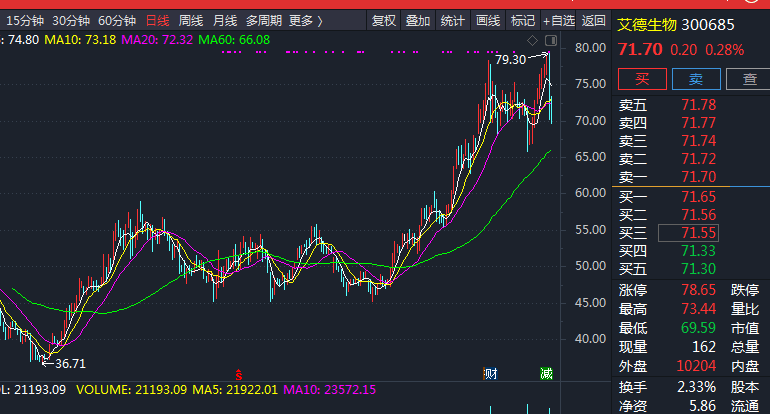
Task: Select 卖五 price 71.78
Action: 699,105
